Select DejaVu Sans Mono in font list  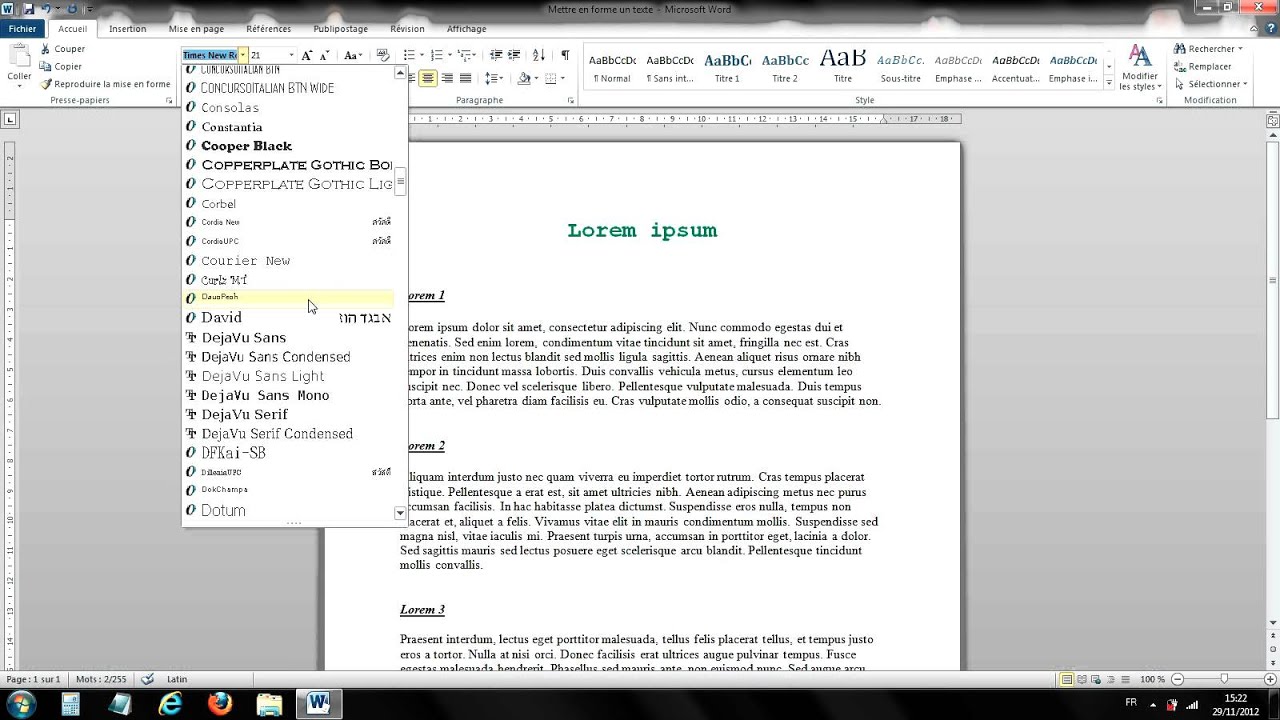pos(289,396)
